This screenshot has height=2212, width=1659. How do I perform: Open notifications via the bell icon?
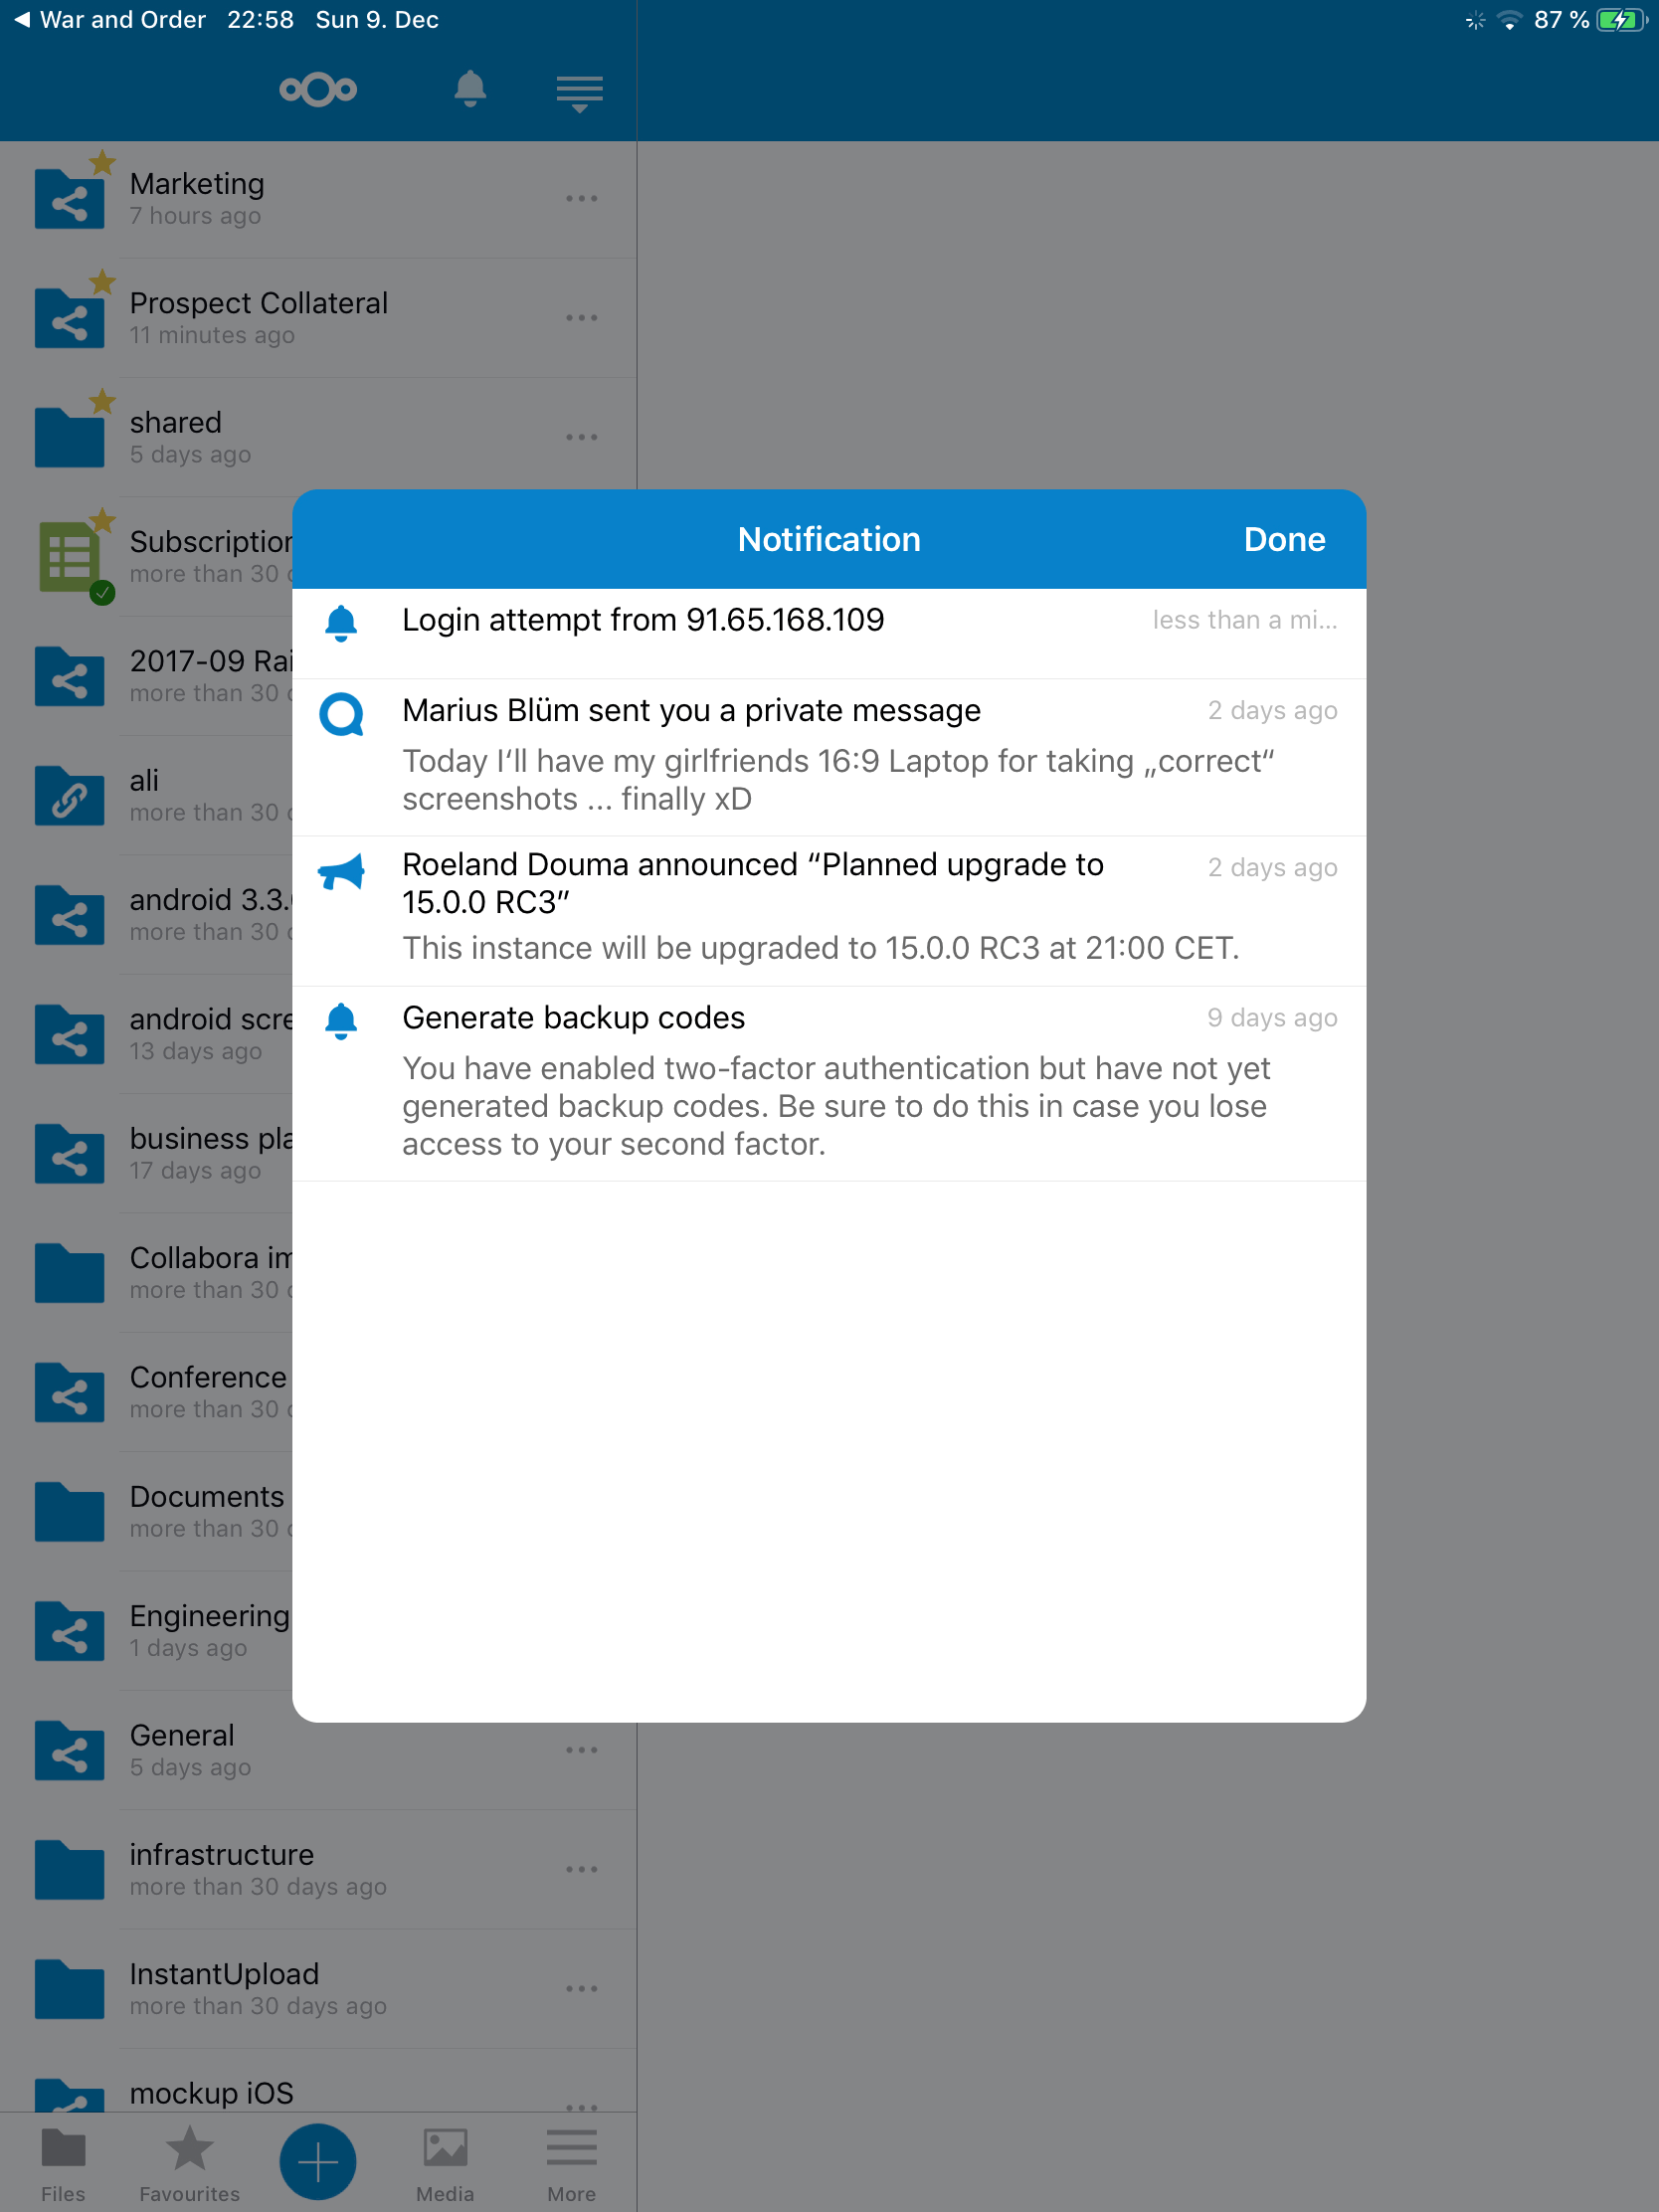click(x=470, y=89)
